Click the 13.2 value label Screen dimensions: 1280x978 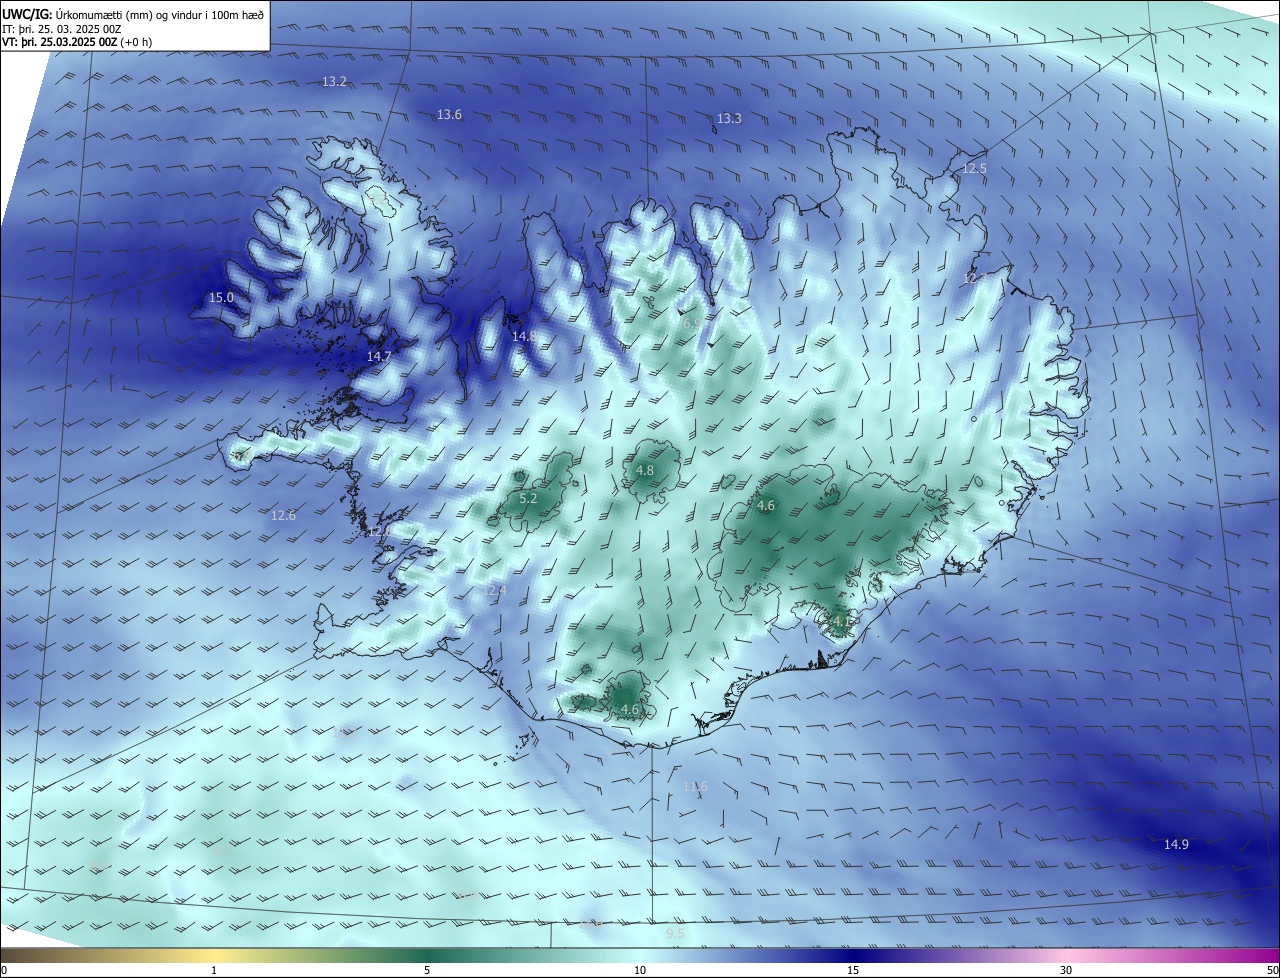[334, 81]
